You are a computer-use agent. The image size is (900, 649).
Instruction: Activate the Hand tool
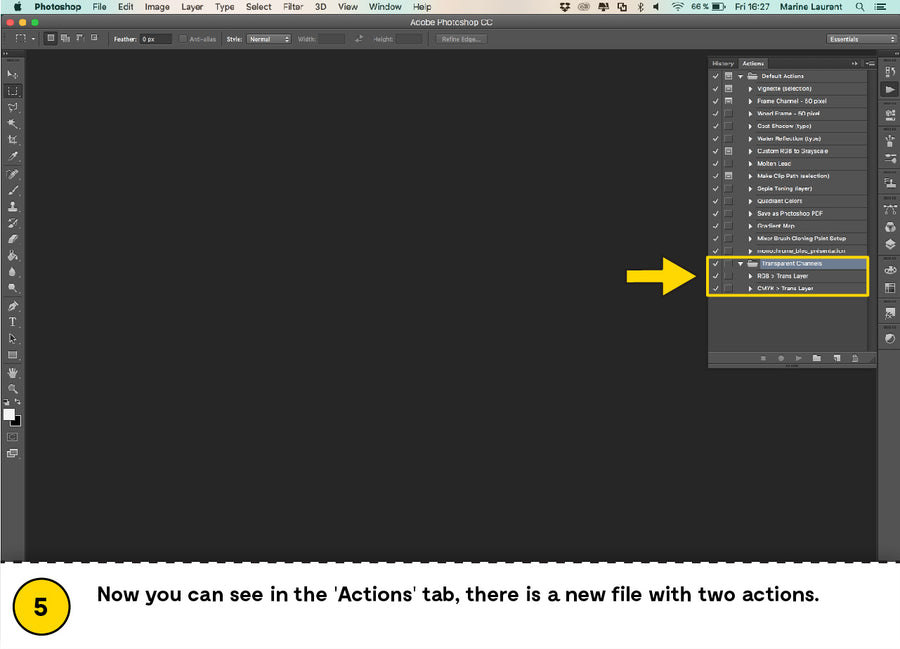pyautogui.click(x=13, y=372)
